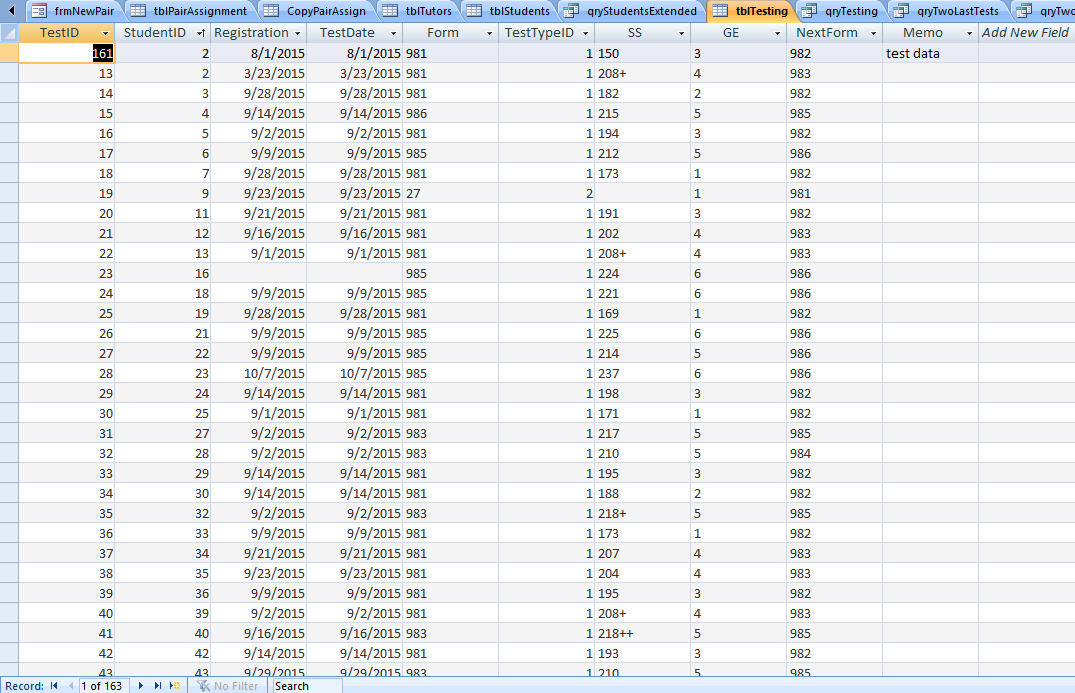Open GE column dropdown arrow

[777, 33]
